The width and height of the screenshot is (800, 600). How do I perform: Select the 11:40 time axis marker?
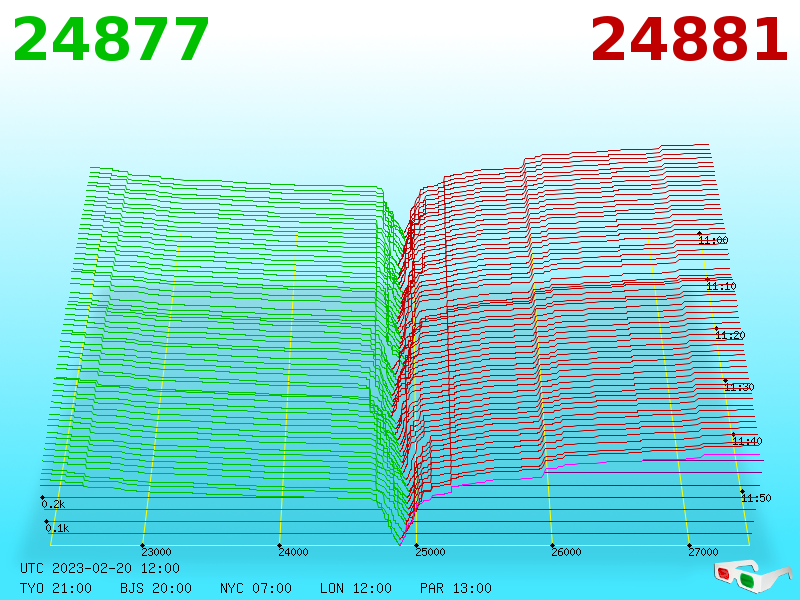pos(747,441)
